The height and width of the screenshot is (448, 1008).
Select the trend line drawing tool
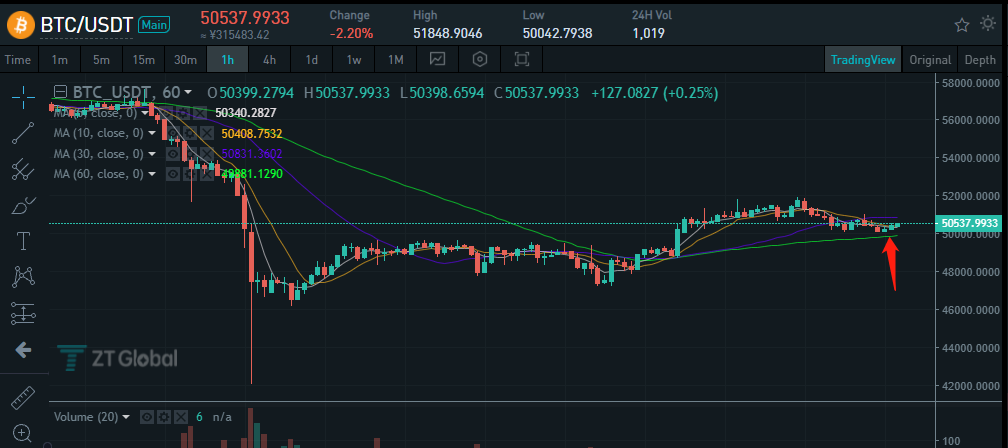click(x=24, y=133)
